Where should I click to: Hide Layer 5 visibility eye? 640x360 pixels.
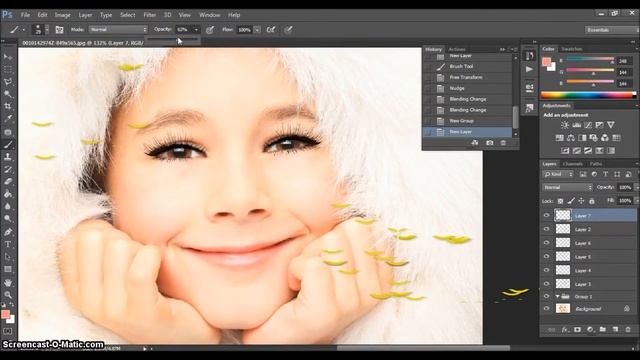click(547, 257)
